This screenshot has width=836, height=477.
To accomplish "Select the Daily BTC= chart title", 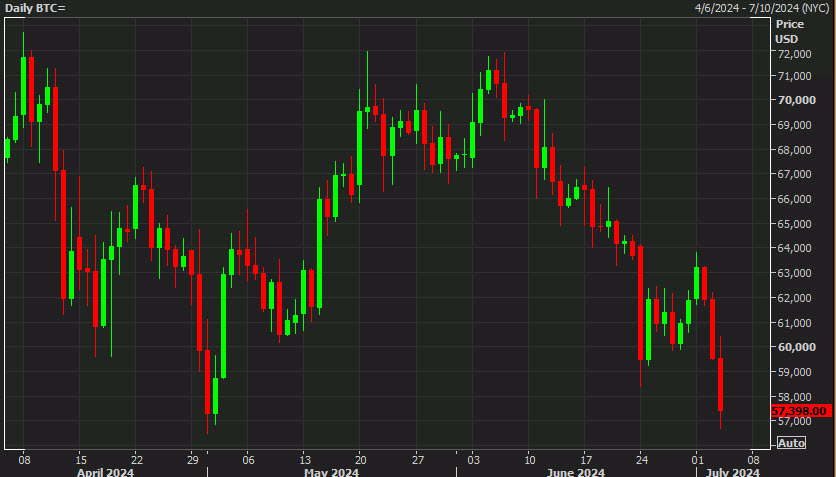I will point(35,8).
